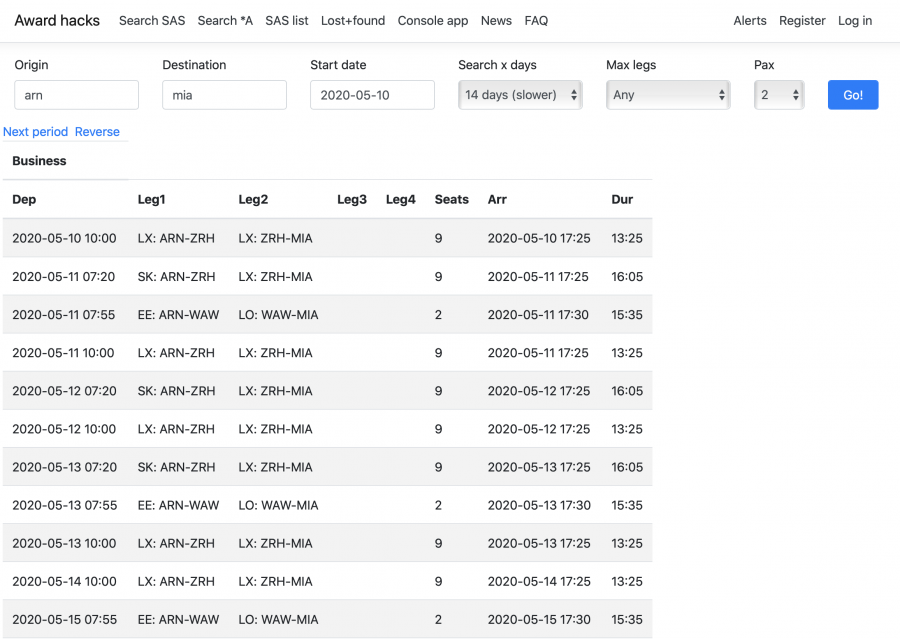900x639 pixels.
Task: Open the Console app link
Action: pyautogui.click(x=433, y=21)
